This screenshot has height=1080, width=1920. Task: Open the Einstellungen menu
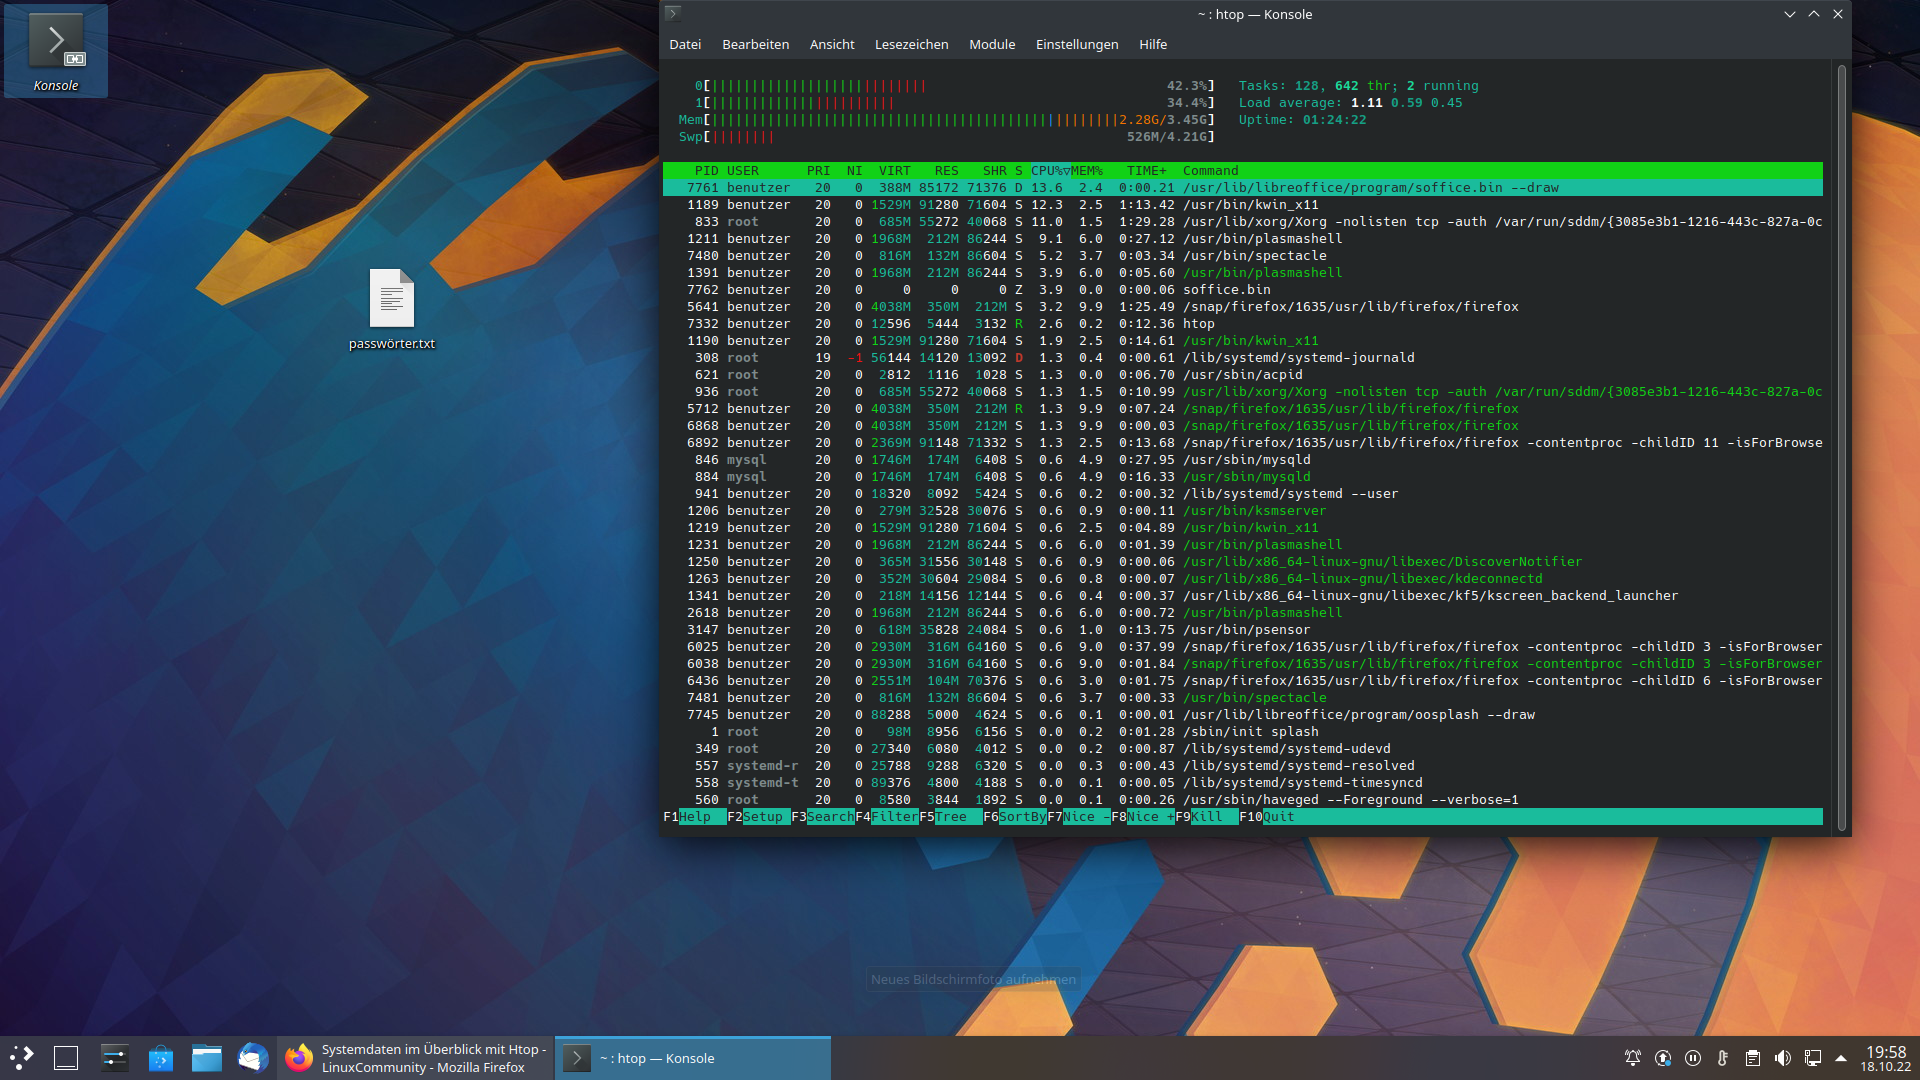(x=1076, y=45)
